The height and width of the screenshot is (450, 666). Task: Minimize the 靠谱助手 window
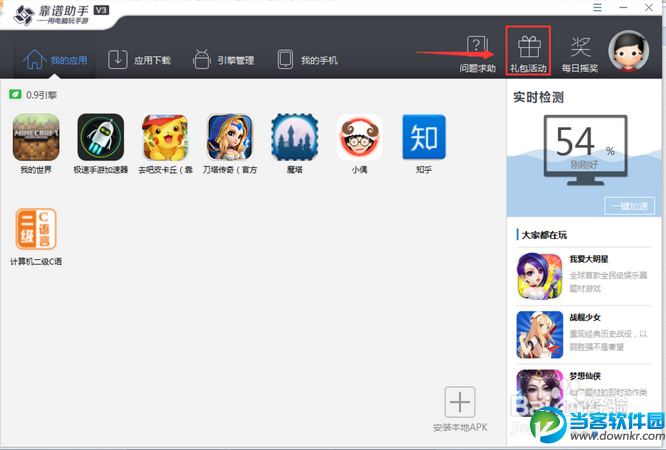coord(623,7)
